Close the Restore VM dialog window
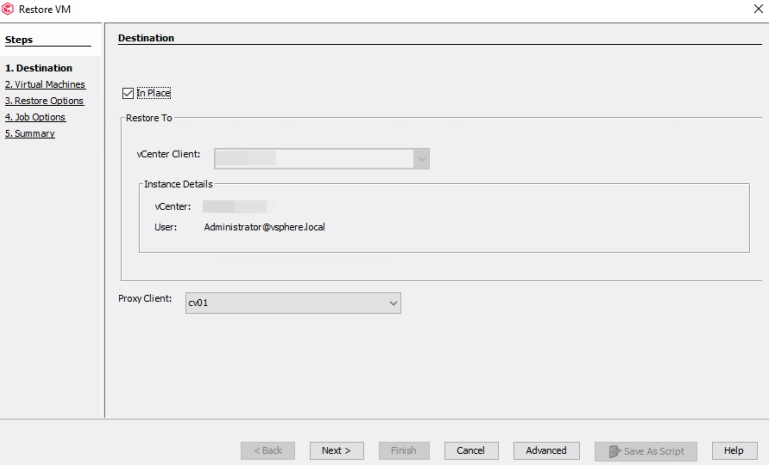 click(x=755, y=9)
